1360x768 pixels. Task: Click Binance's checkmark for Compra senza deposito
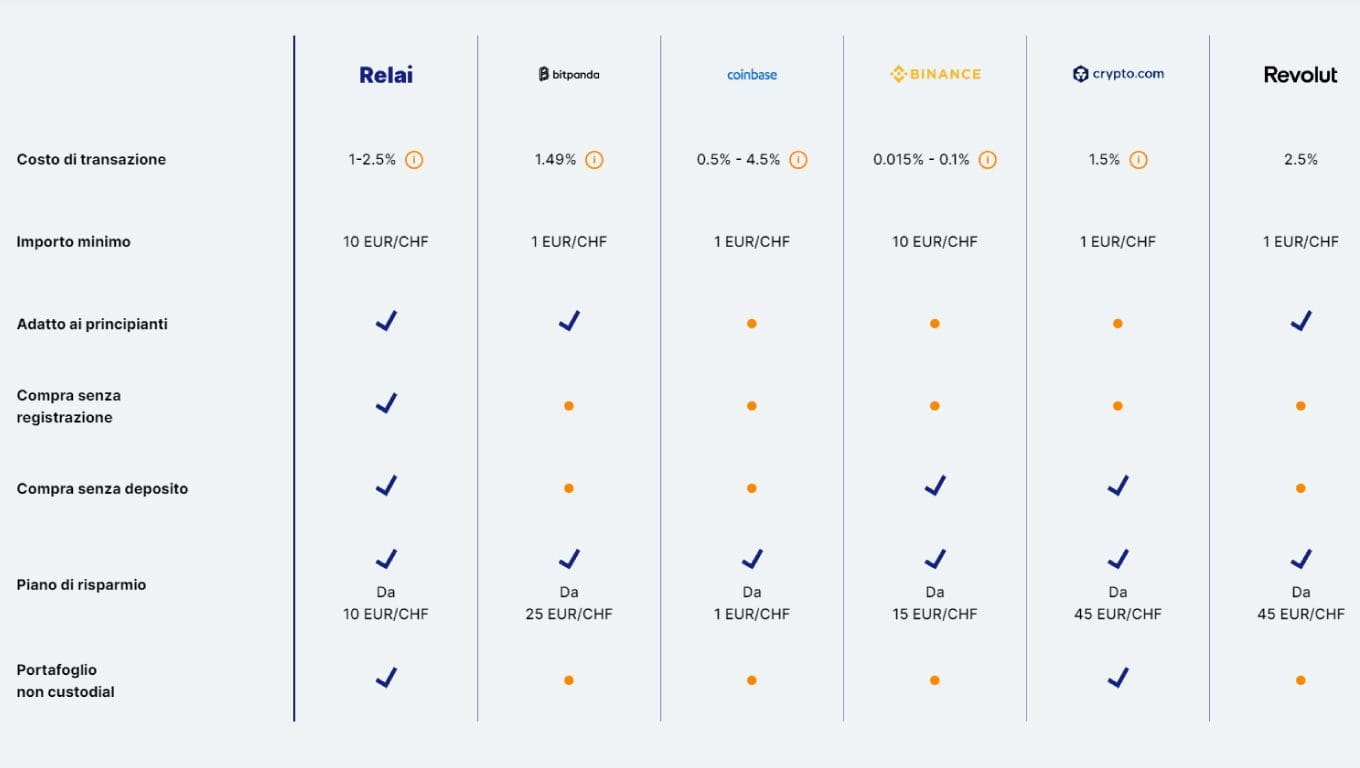(x=935, y=486)
